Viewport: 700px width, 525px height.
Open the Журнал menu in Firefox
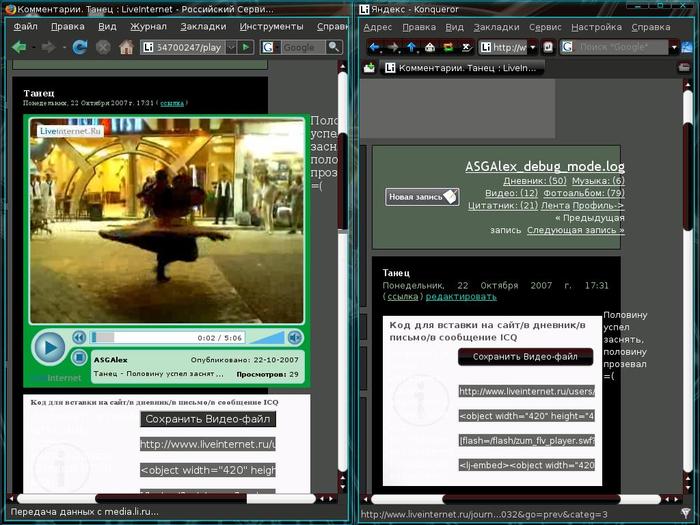148,26
